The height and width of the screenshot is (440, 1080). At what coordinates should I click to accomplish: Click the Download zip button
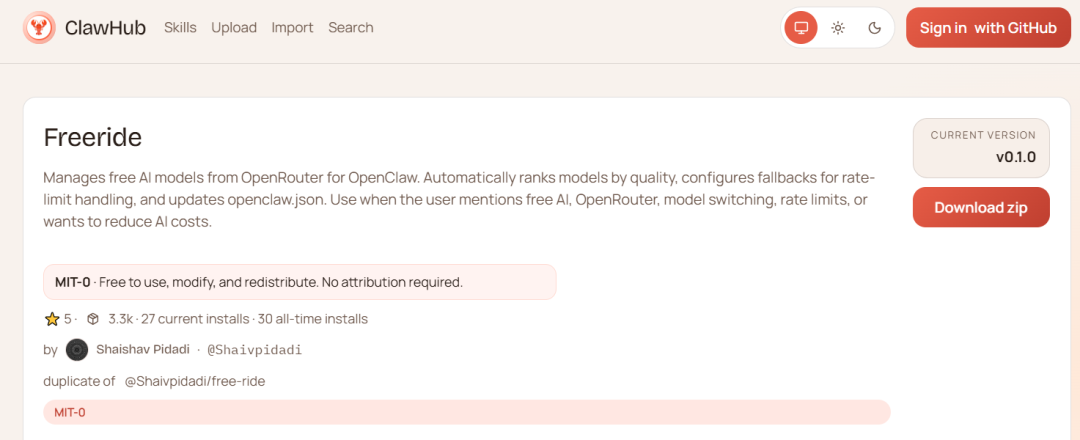coord(981,207)
